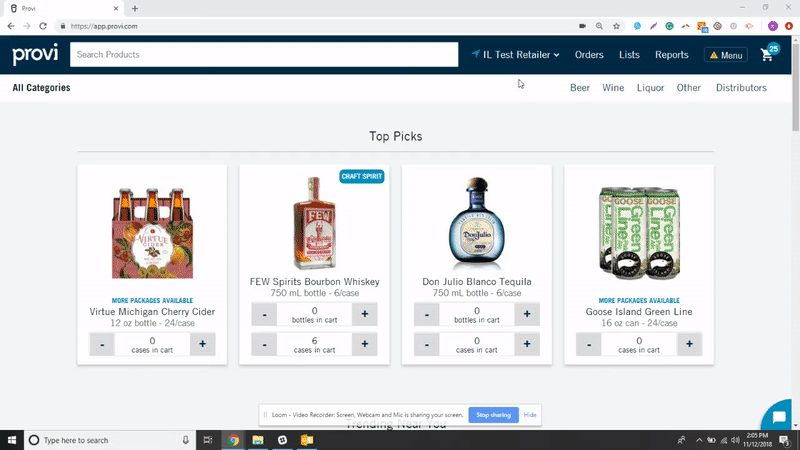The width and height of the screenshot is (800, 450).
Task: Open the taskbar volume icon
Action: coord(735,440)
